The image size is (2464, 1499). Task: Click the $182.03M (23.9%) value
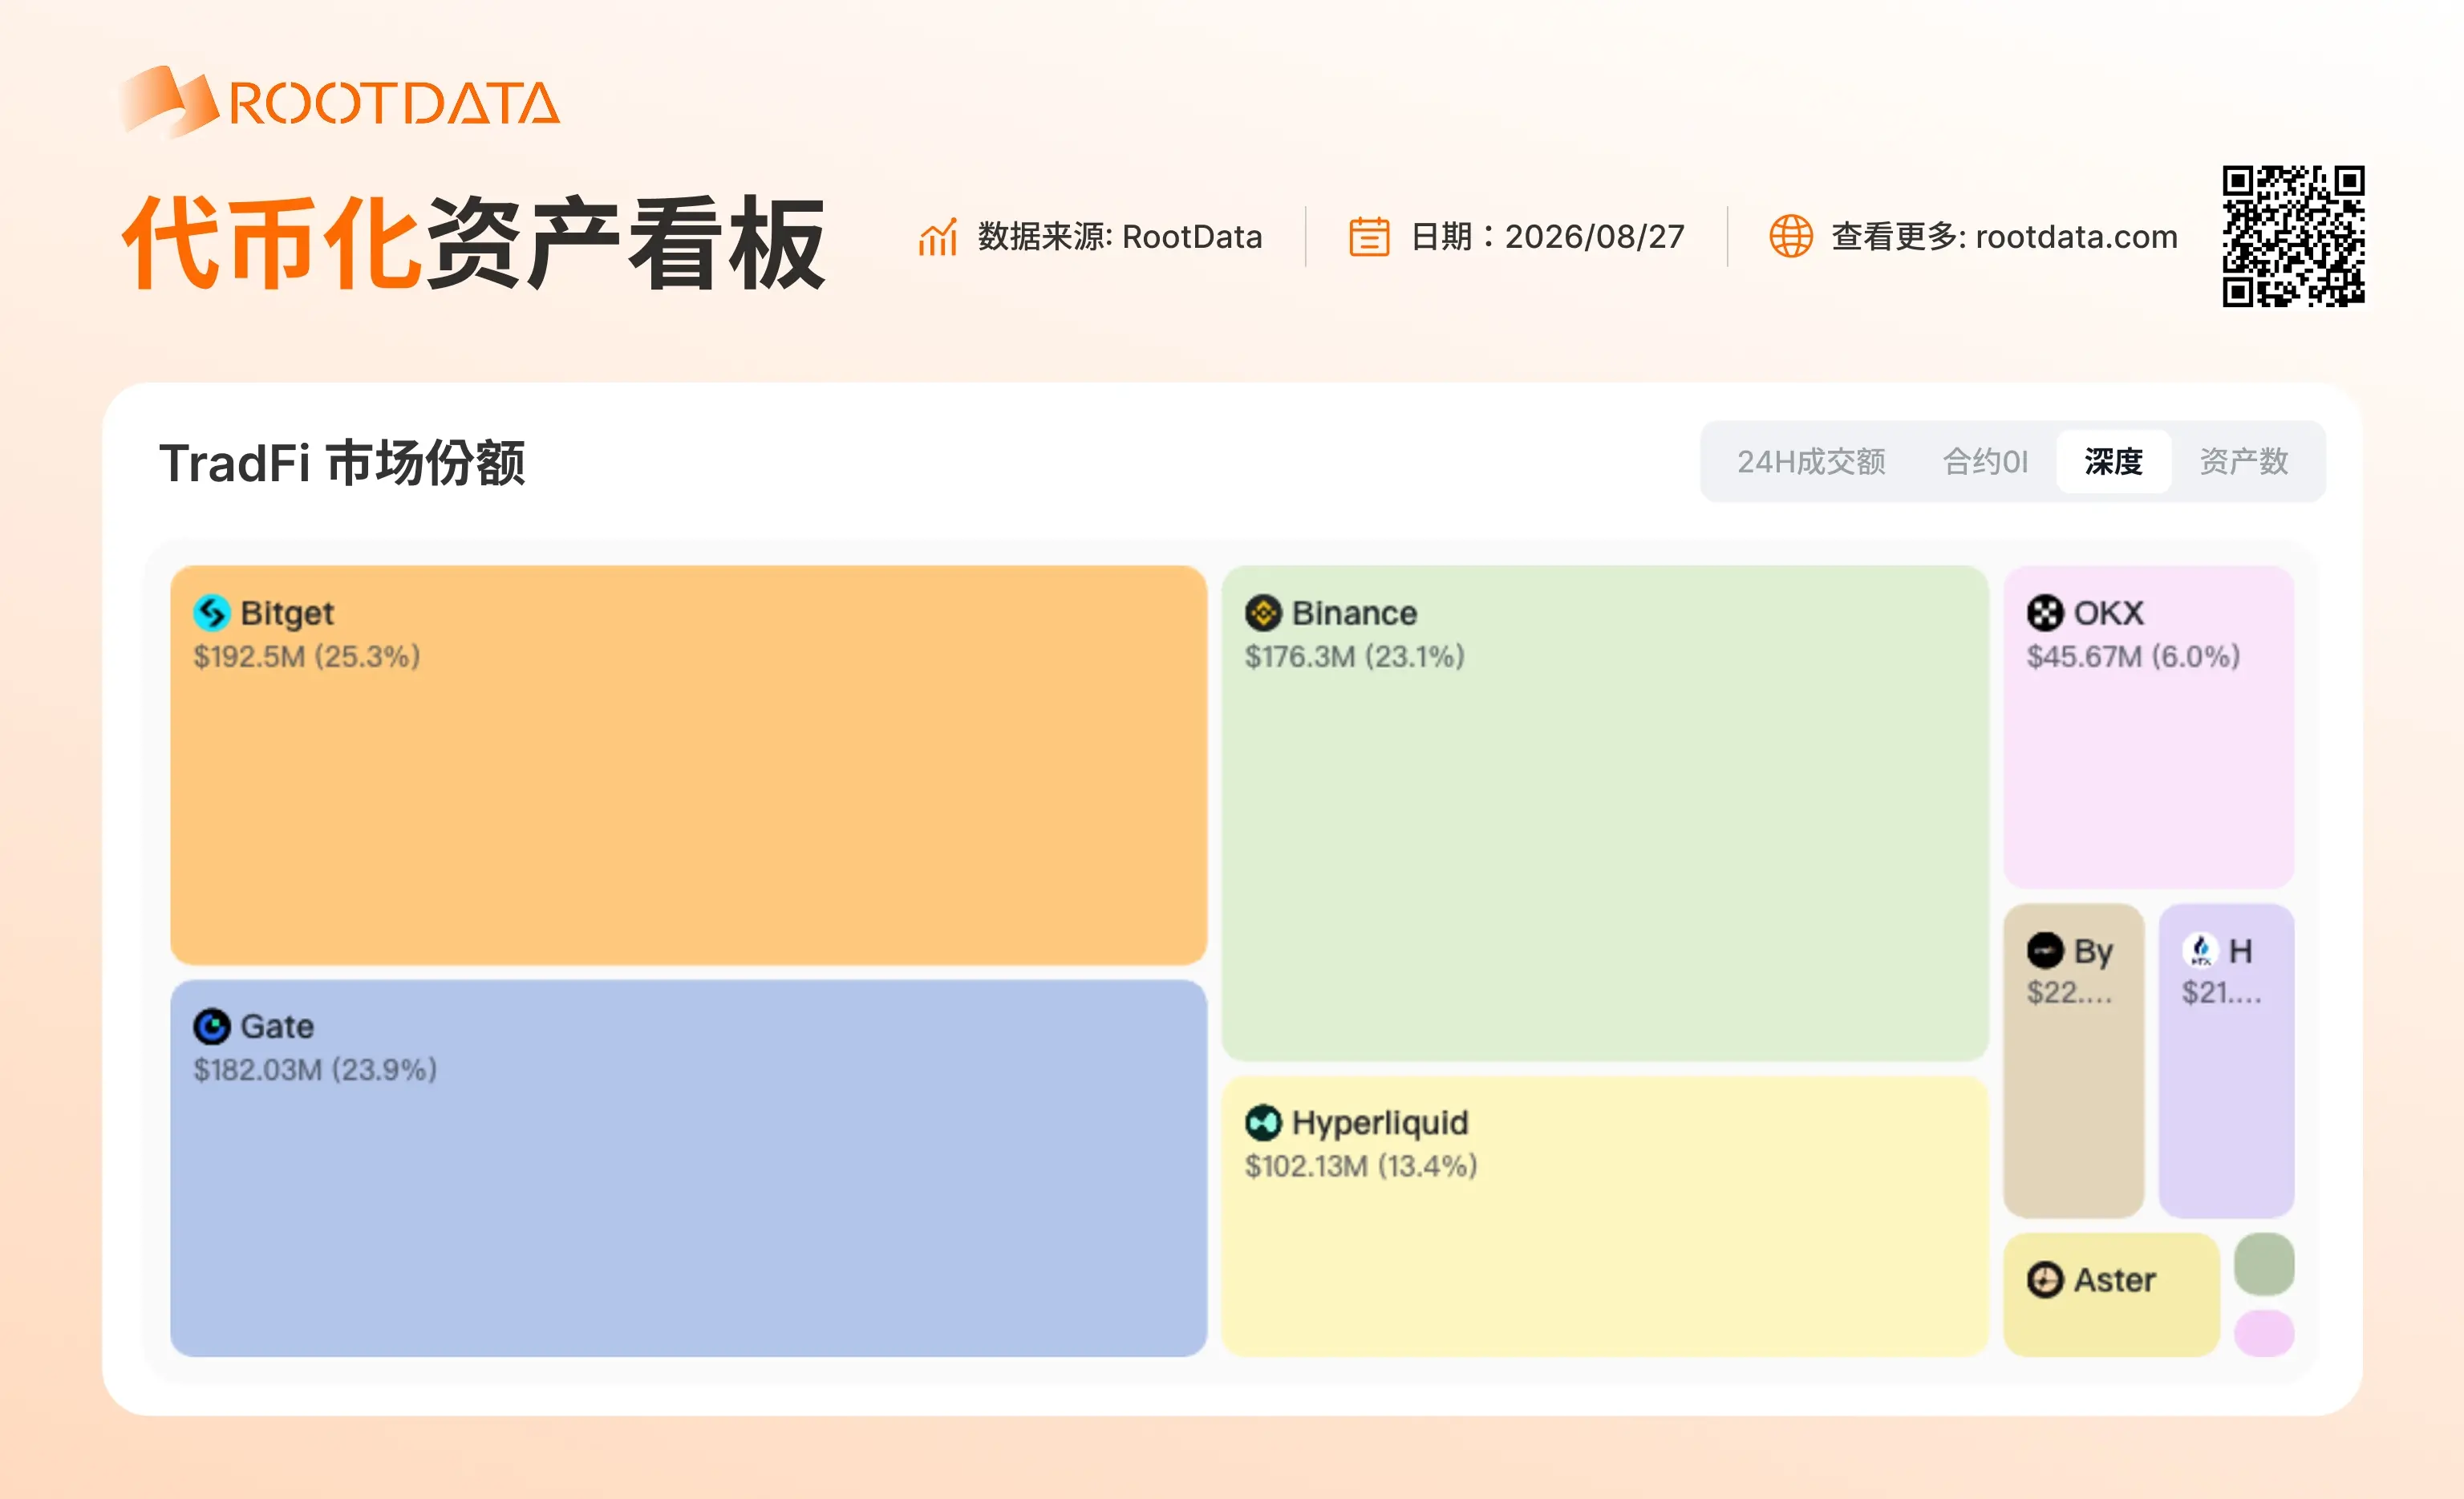click(315, 1070)
